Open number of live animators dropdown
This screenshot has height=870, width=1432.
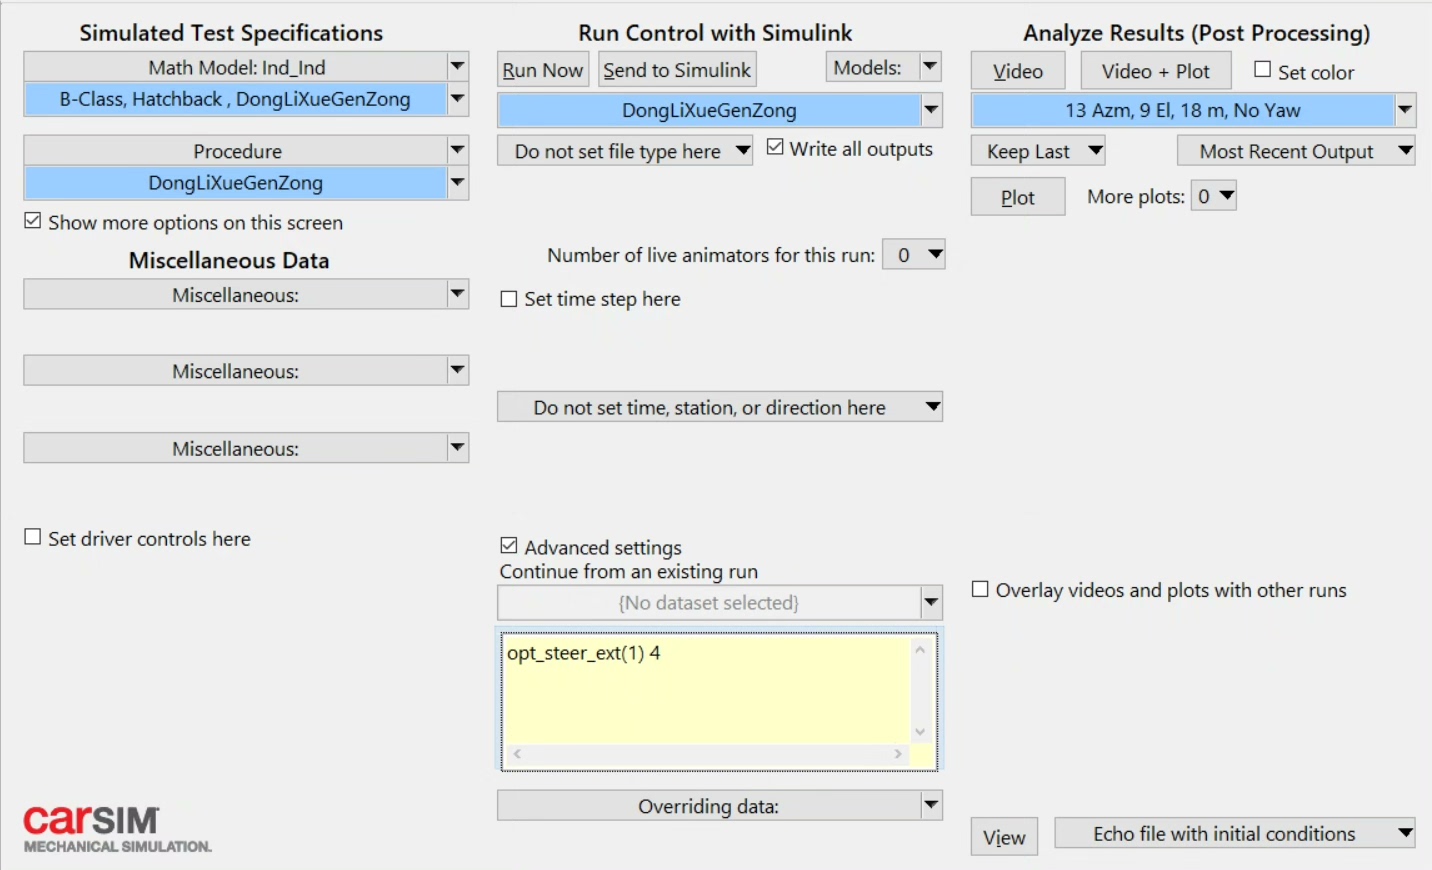(914, 255)
